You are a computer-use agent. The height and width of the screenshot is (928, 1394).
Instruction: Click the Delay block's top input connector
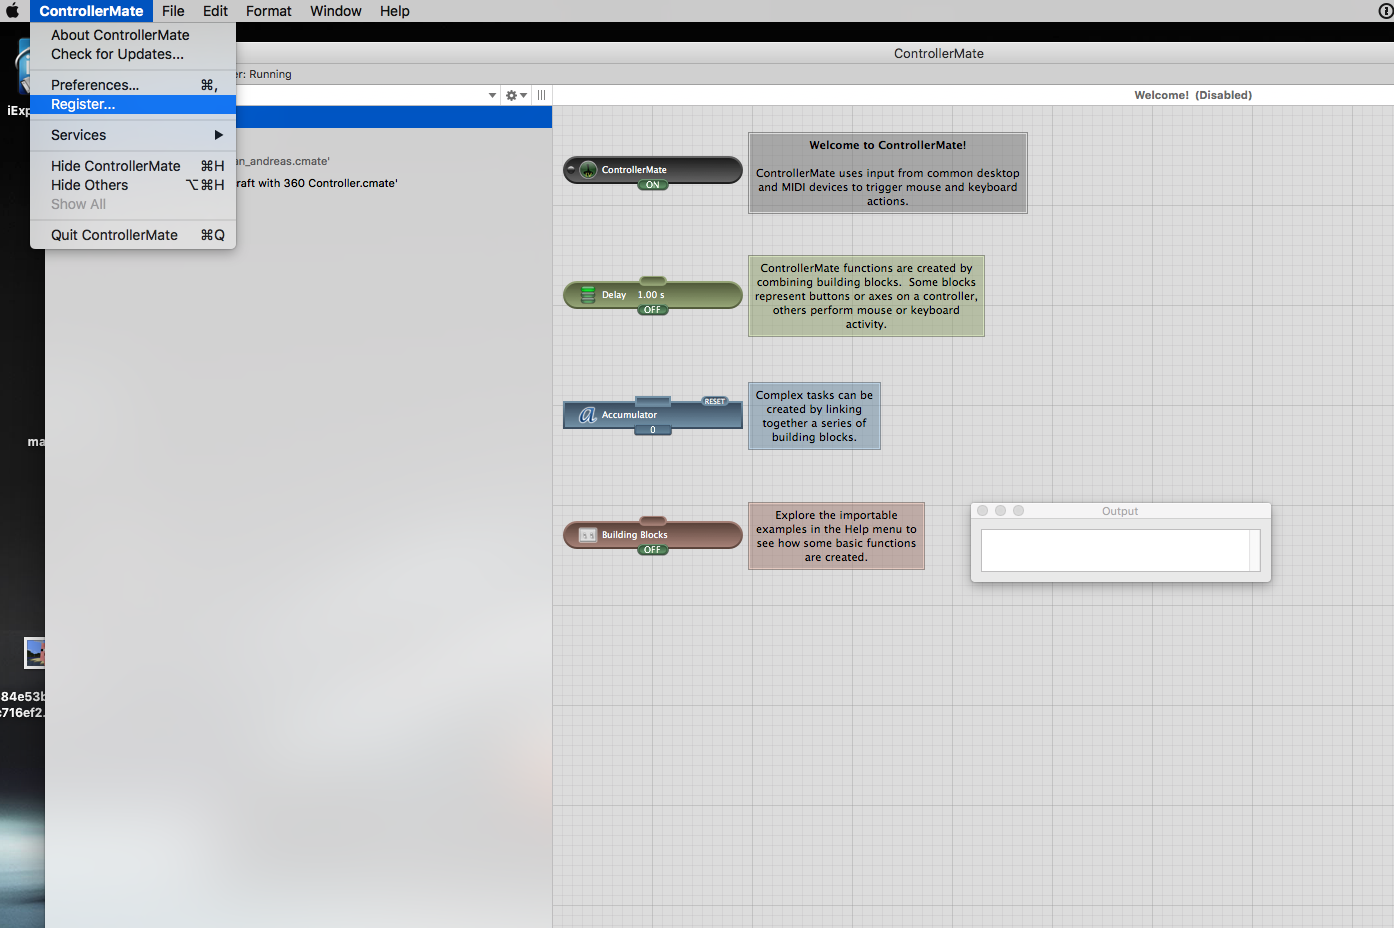pos(653,280)
